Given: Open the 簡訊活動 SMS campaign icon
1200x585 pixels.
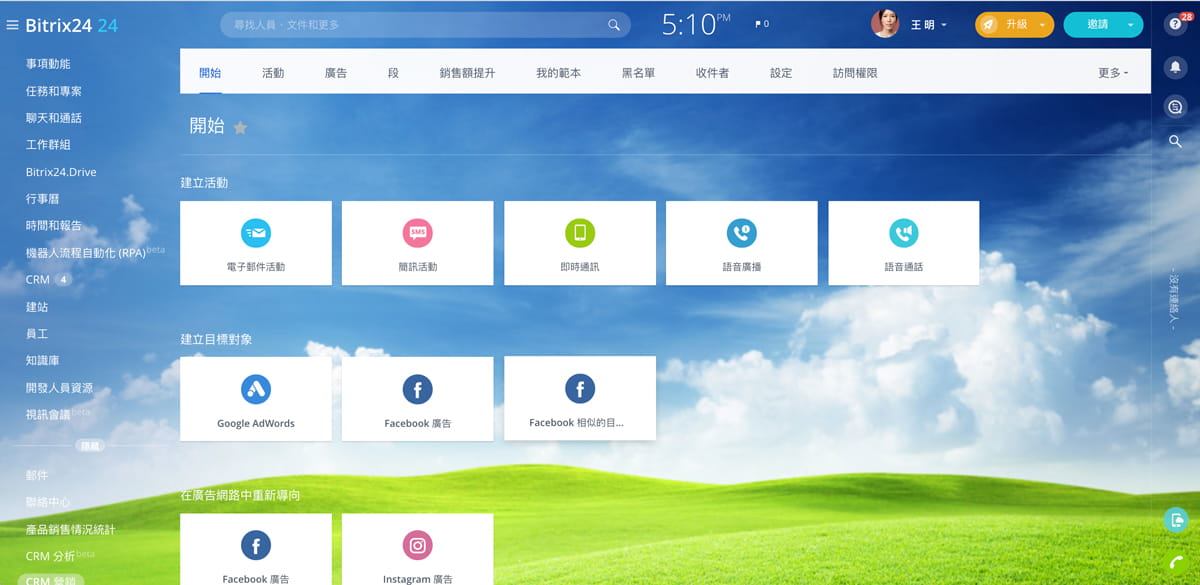Looking at the screenshot, I should [417, 233].
